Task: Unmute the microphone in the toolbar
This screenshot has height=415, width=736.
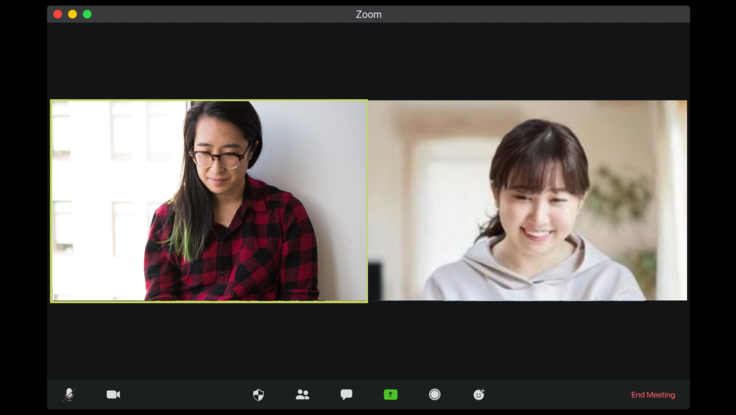Action: point(69,394)
